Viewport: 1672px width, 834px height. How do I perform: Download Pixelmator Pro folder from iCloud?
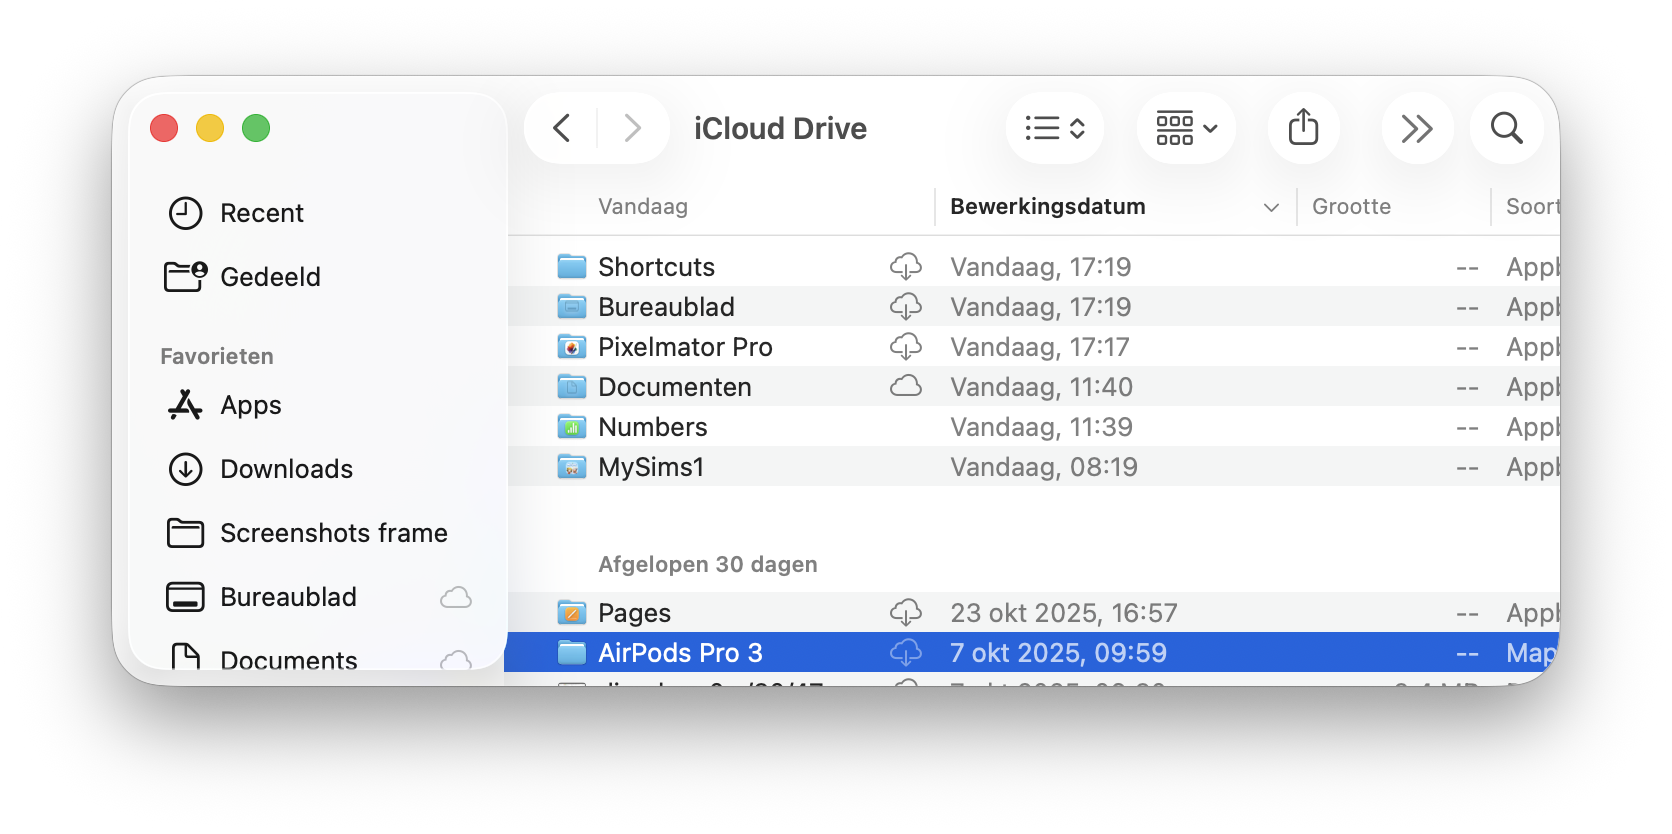(906, 347)
